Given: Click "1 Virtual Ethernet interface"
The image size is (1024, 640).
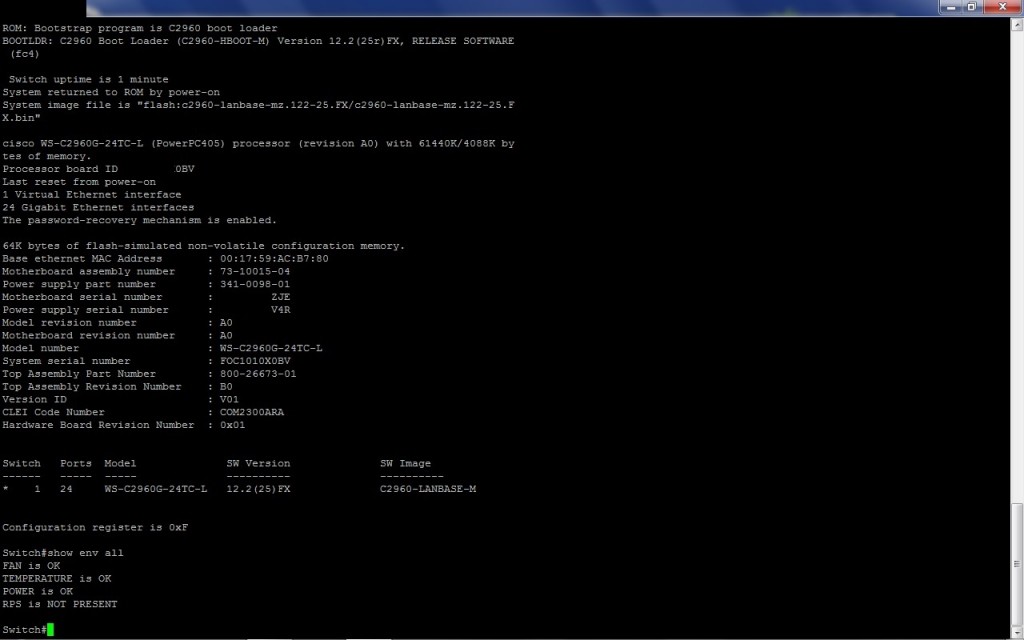Looking at the screenshot, I should (x=92, y=195).
